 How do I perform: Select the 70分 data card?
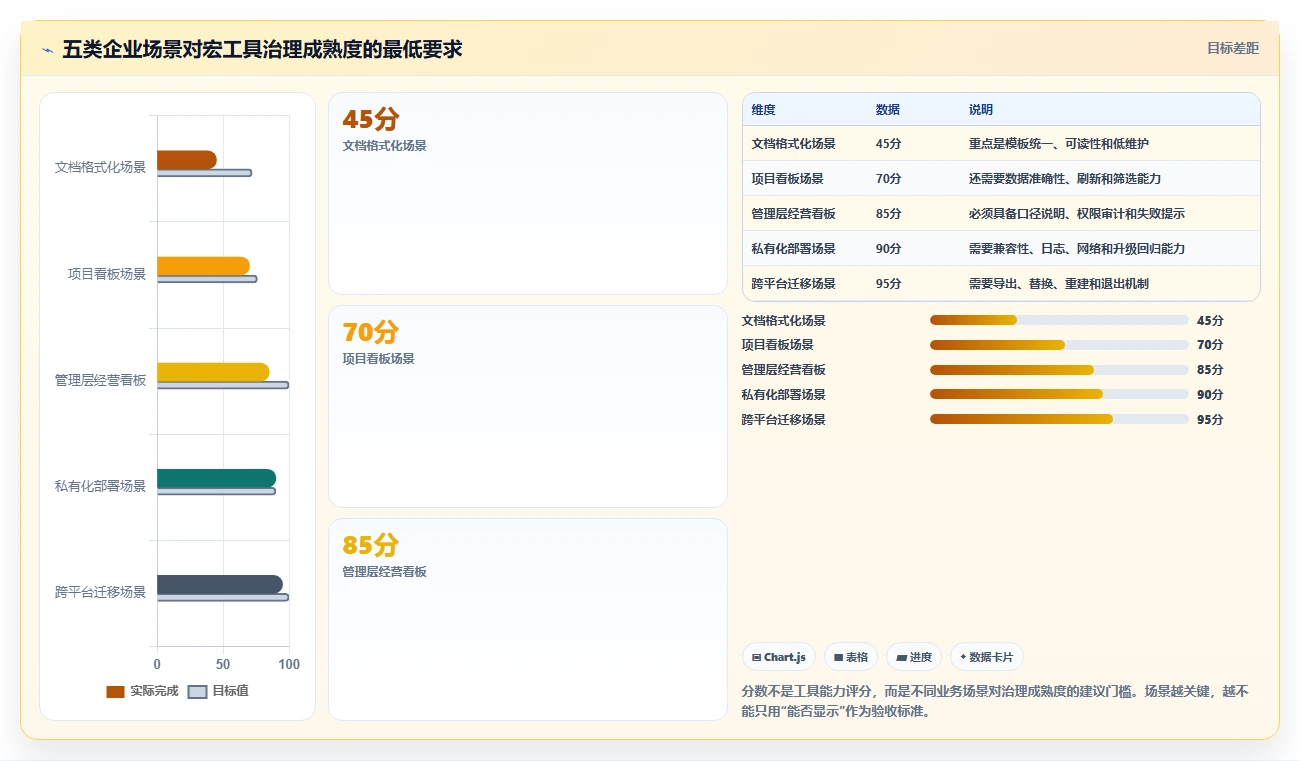pyautogui.click(x=527, y=406)
